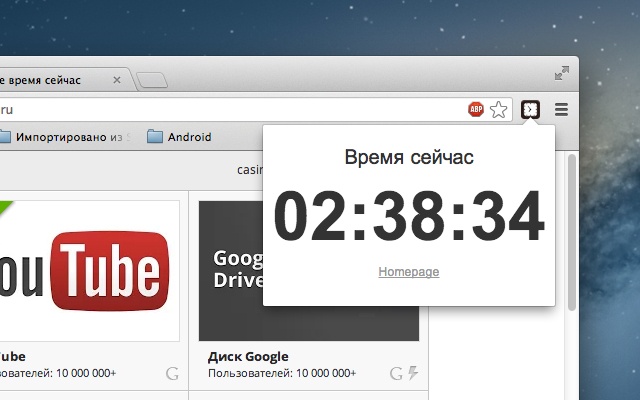
Task: Bookmark this page with the star icon
Action: [498, 109]
